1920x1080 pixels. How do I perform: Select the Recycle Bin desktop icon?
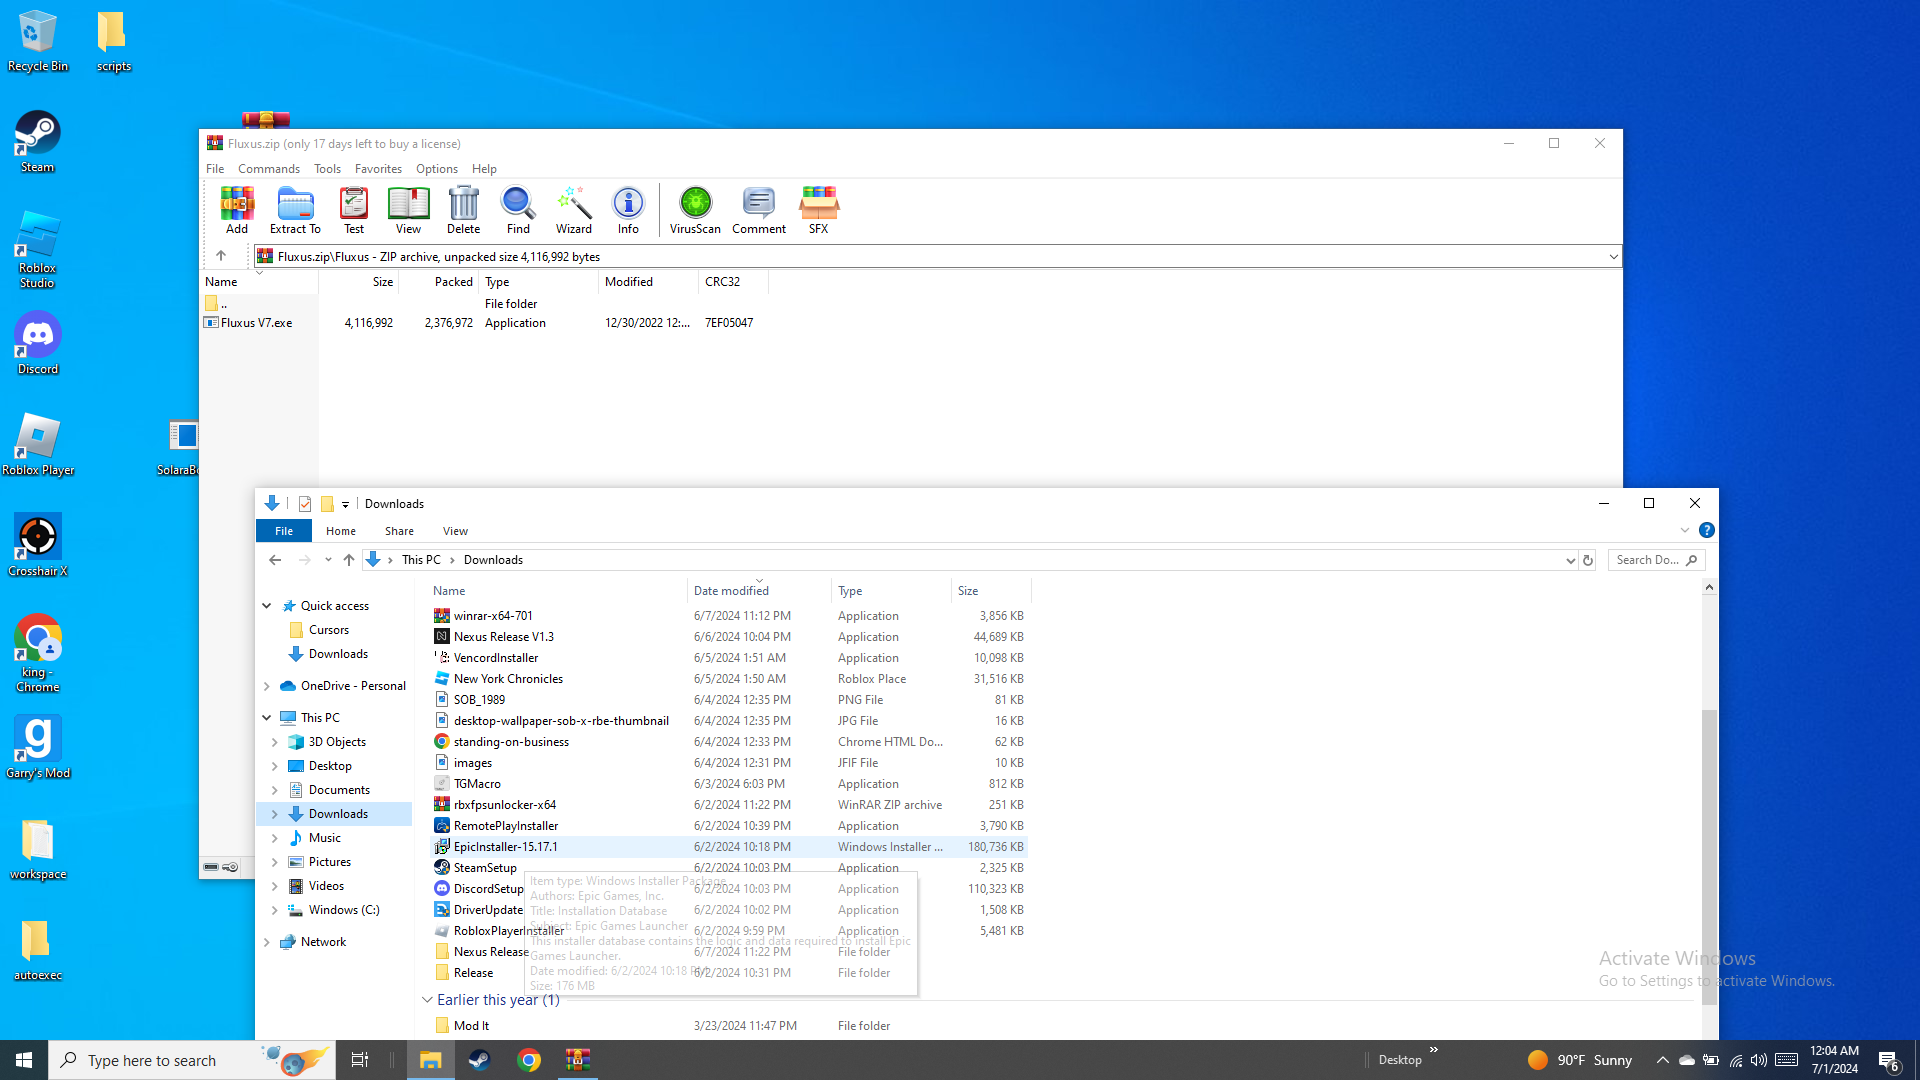[x=38, y=42]
